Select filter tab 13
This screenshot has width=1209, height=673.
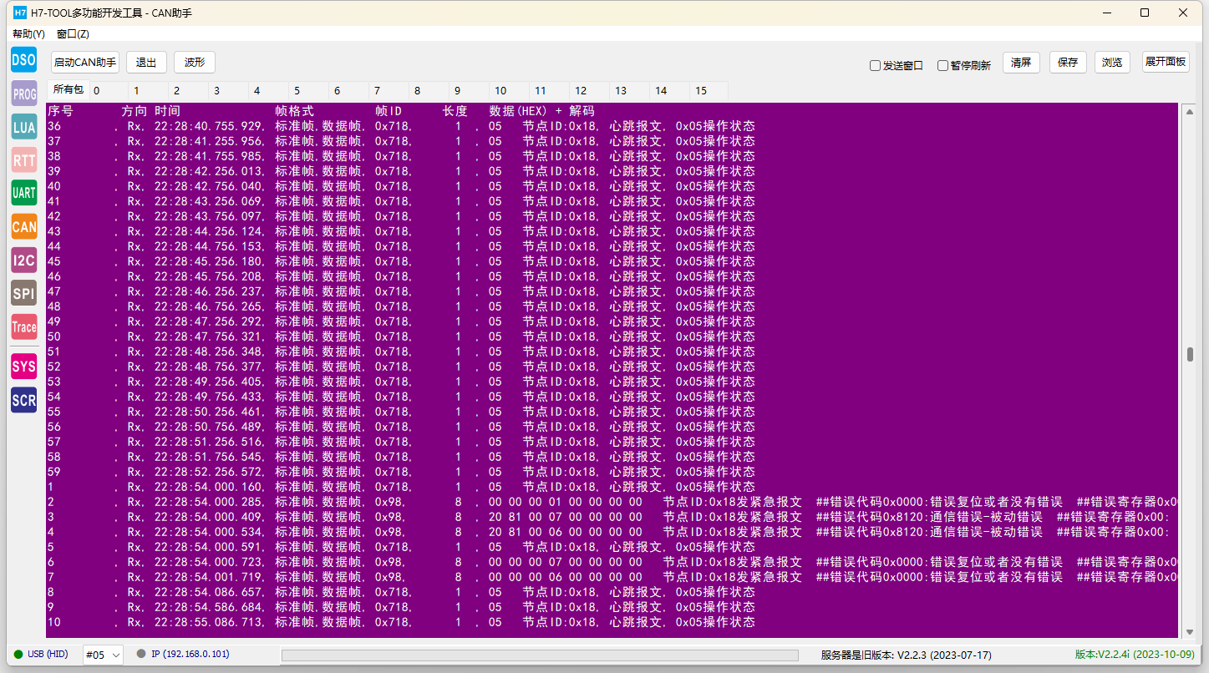click(x=620, y=91)
